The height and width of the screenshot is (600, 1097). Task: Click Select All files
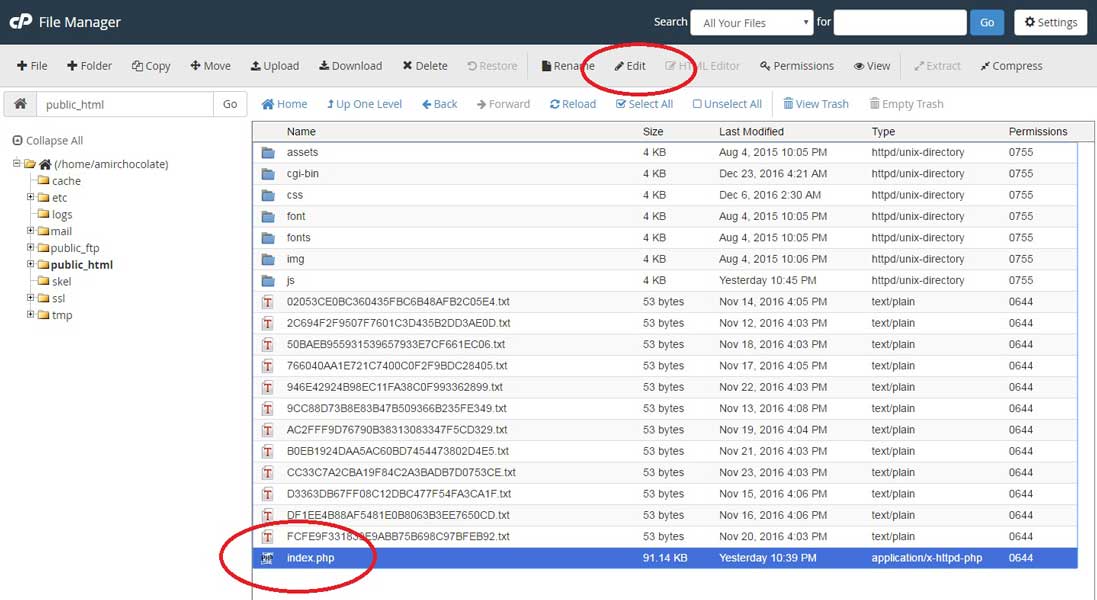pos(644,104)
